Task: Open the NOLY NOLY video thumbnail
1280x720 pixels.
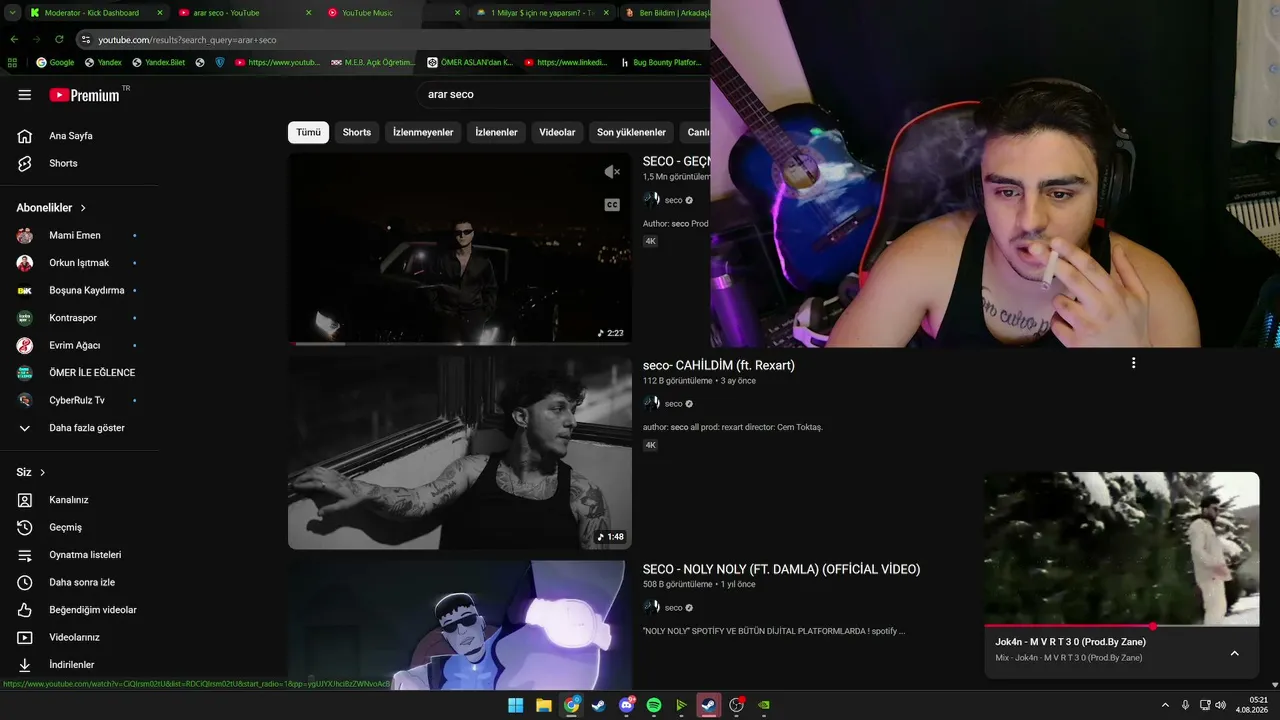Action: tap(460, 625)
